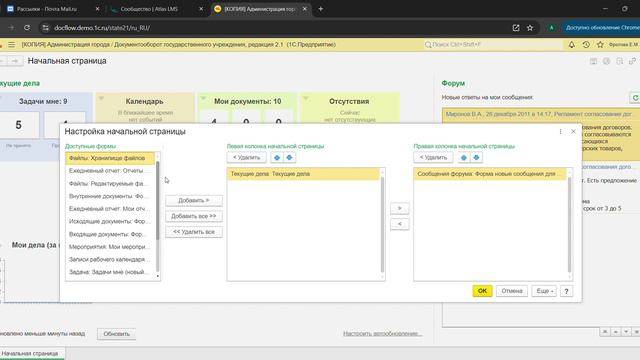
Task: Move left column item down with arrow icon
Action: coord(289,158)
